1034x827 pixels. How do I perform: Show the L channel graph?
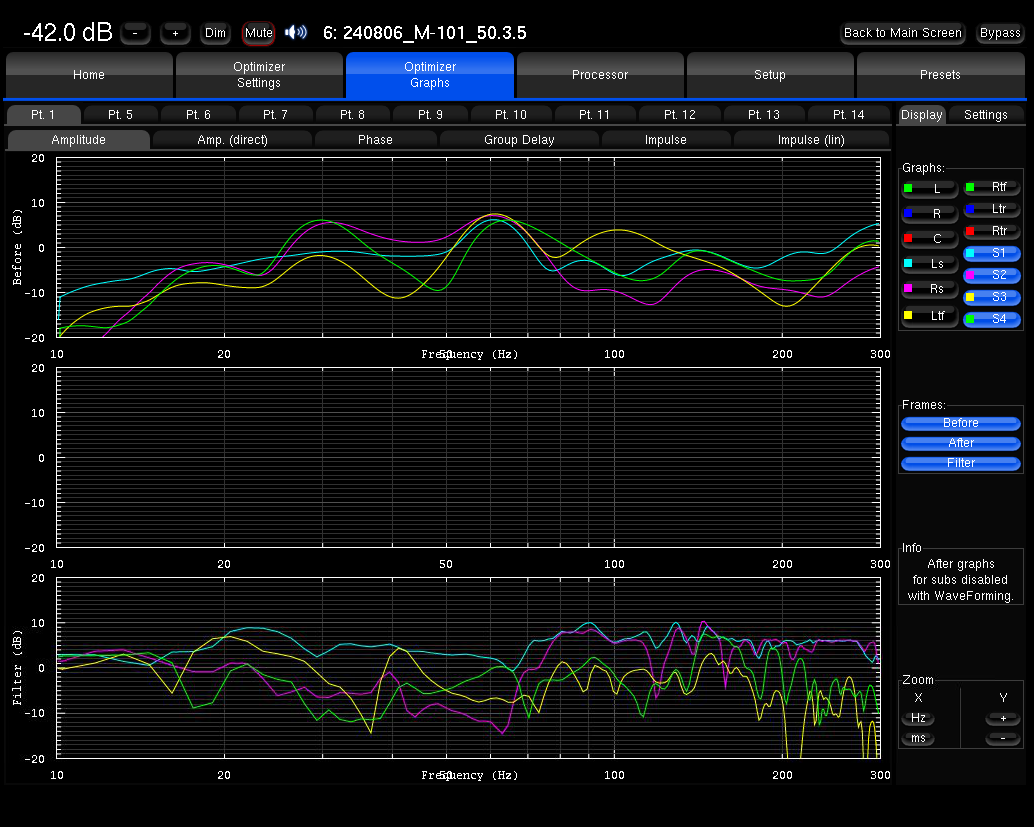930,188
